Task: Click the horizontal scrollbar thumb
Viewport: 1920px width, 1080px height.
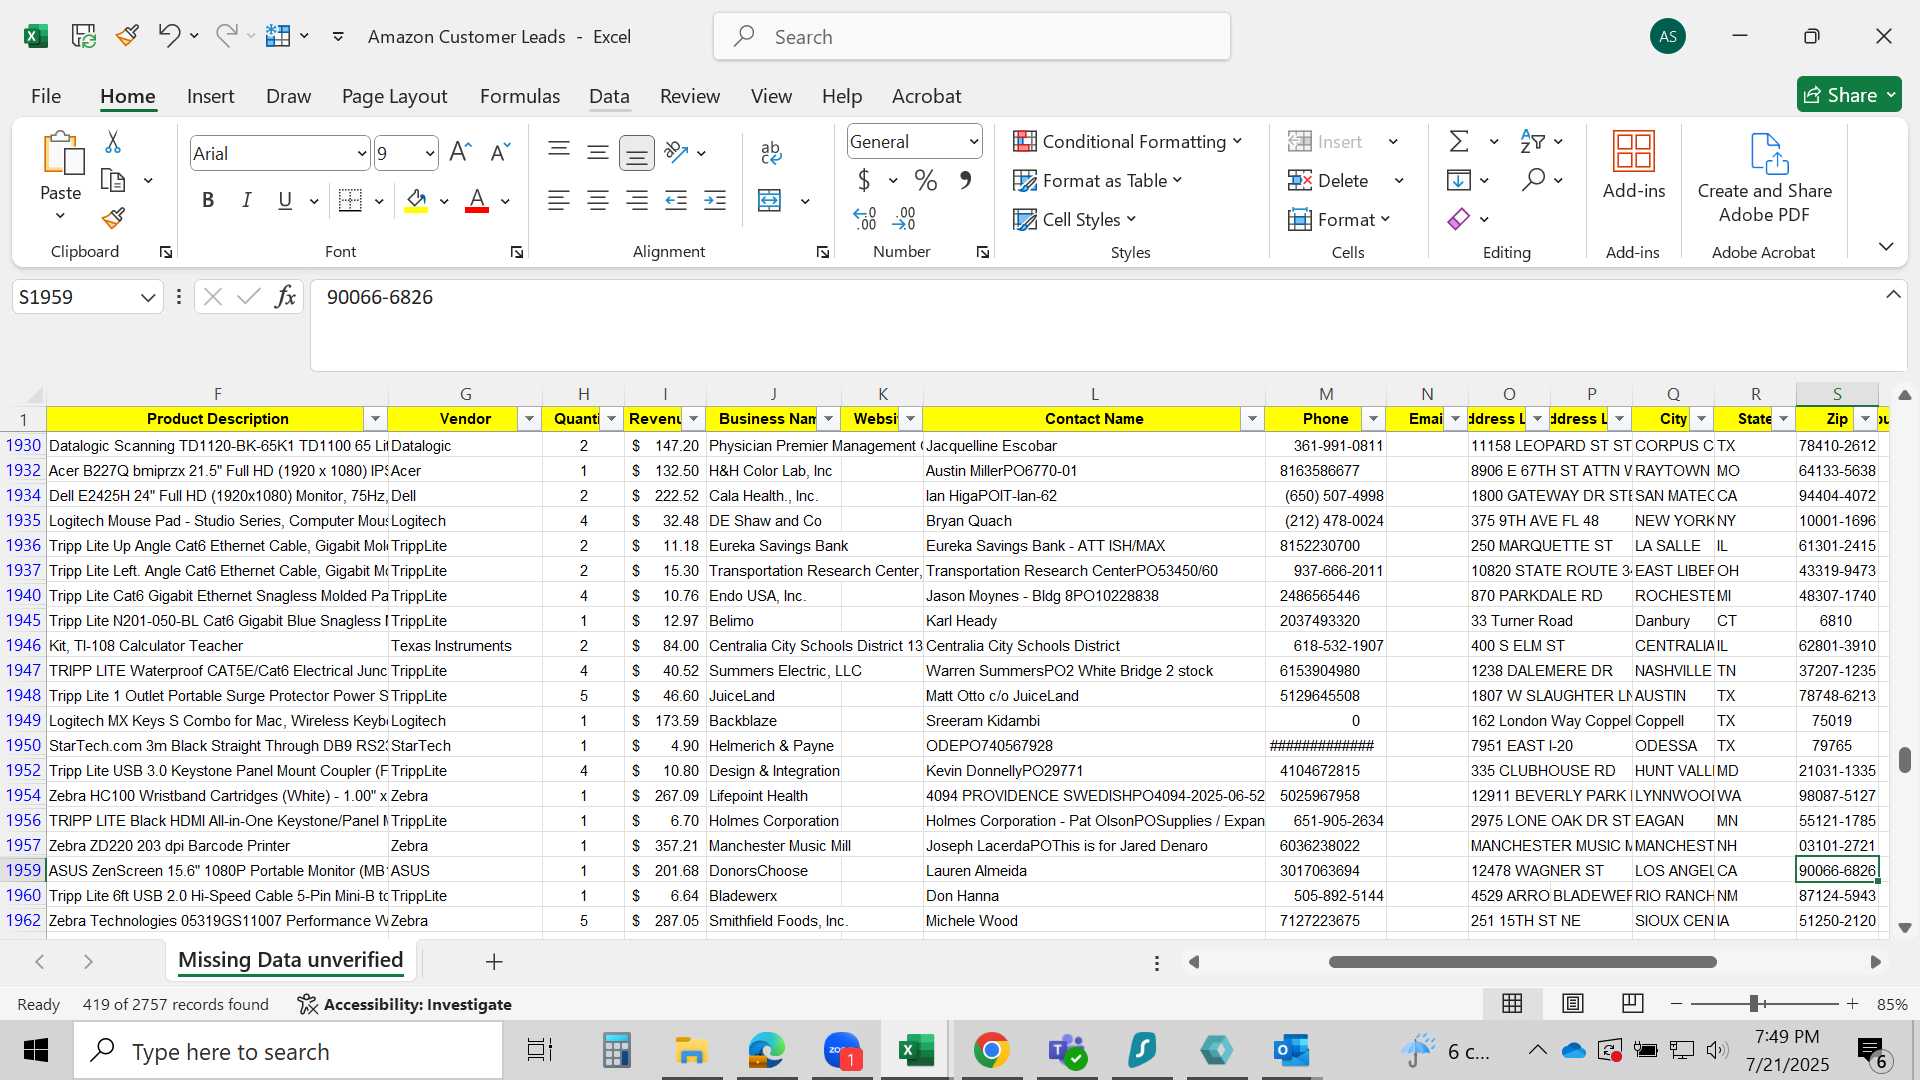Action: click(1522, 962)
